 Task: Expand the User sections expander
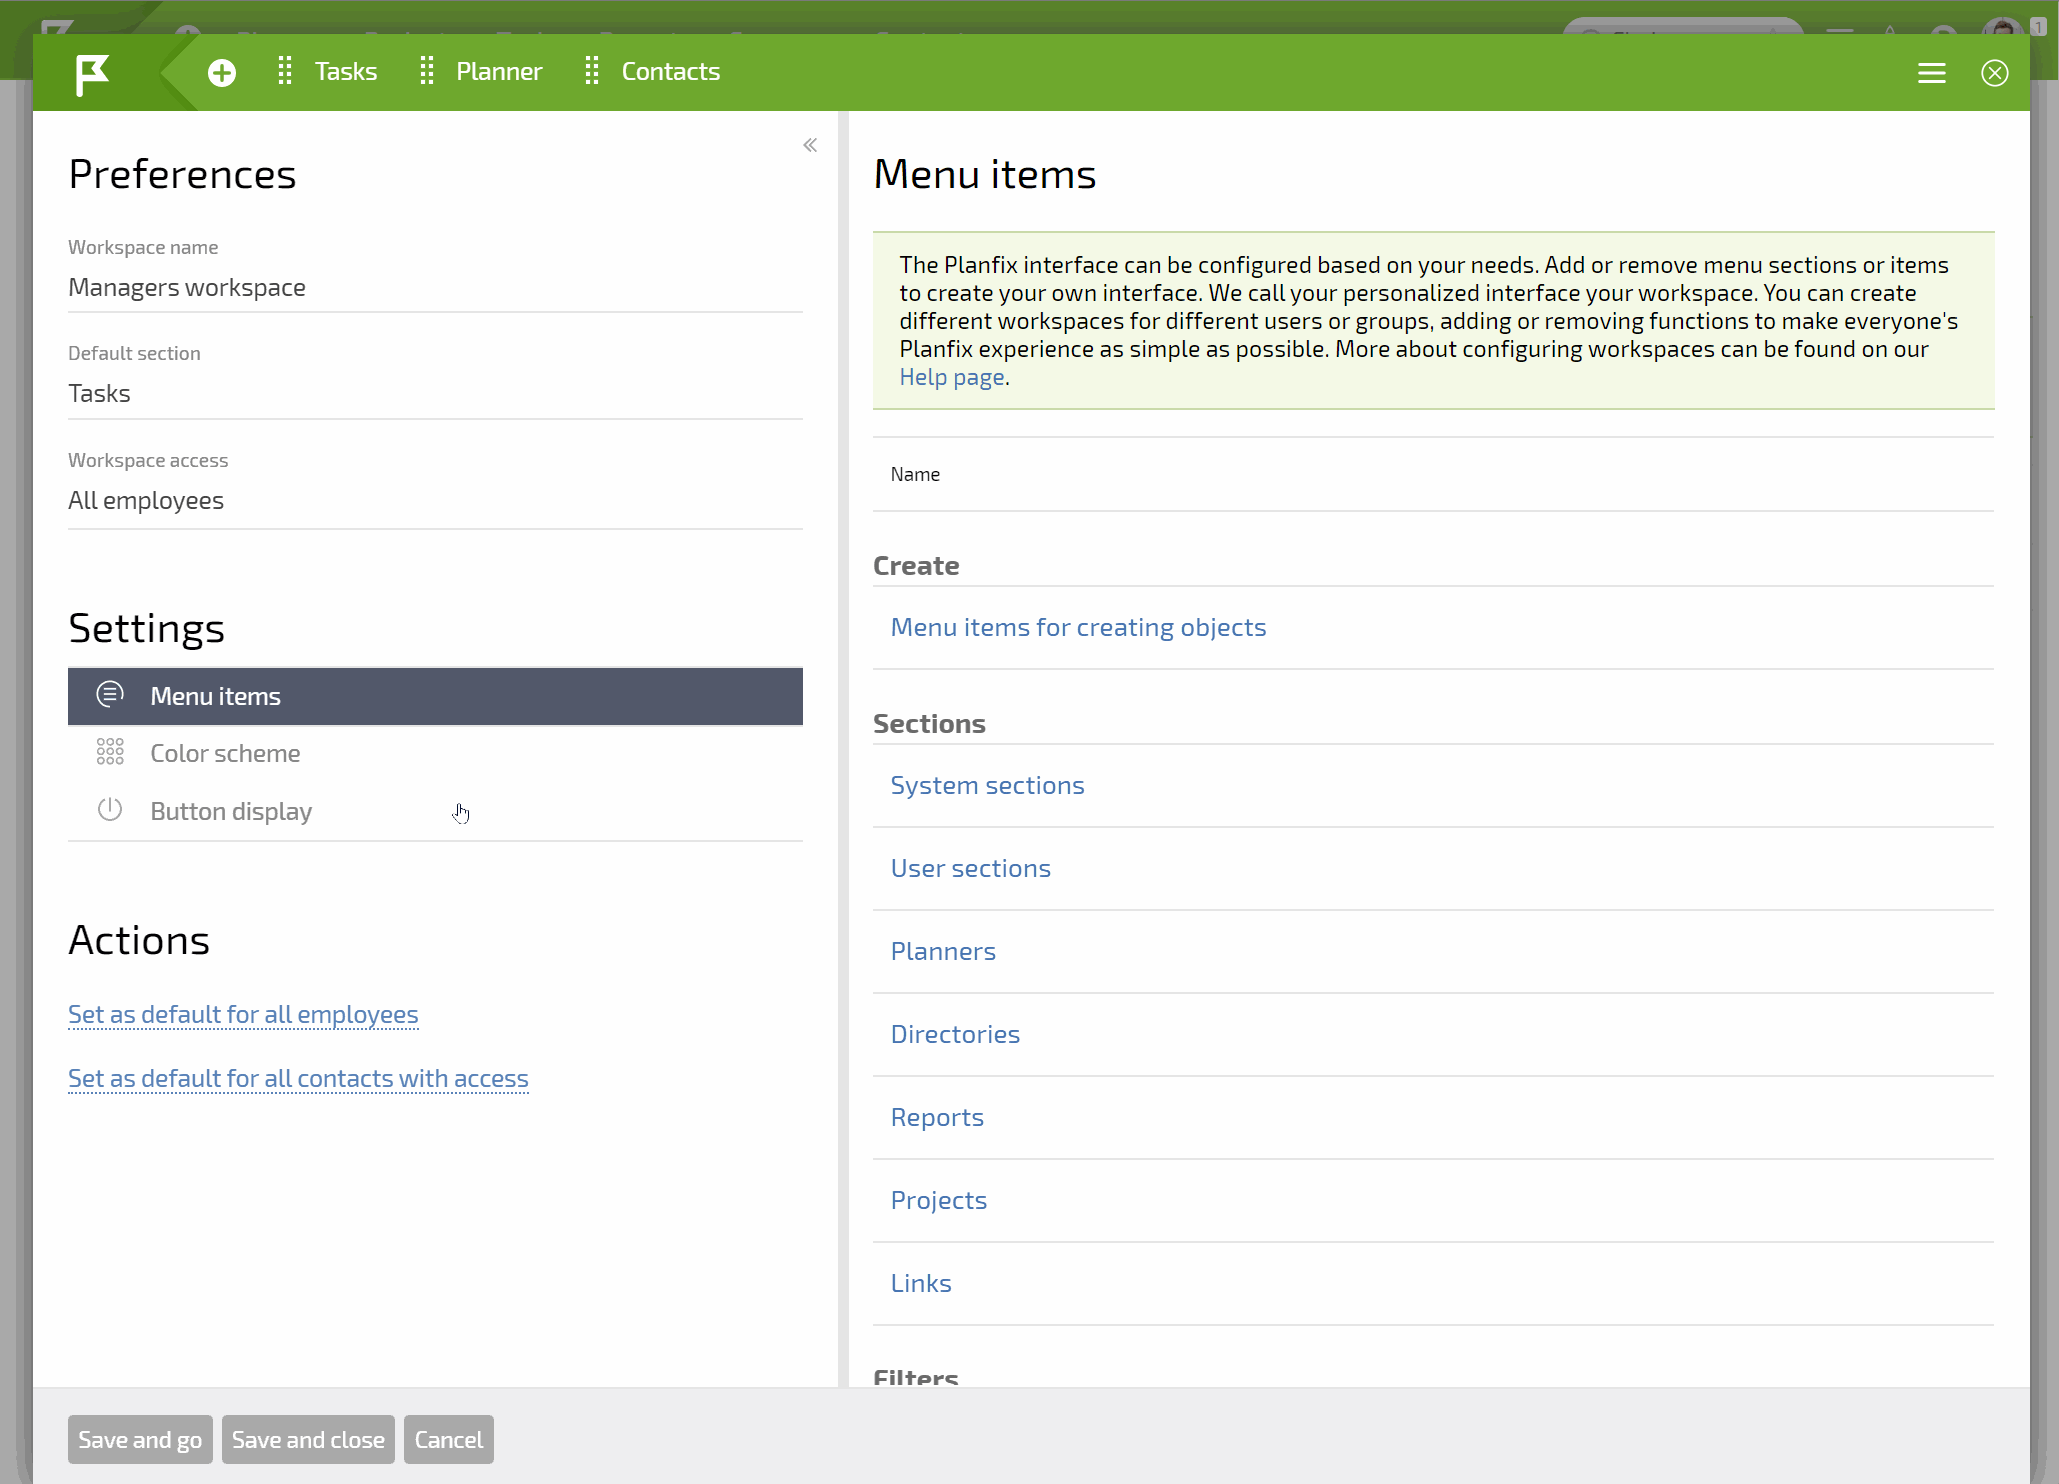(969, 867)
